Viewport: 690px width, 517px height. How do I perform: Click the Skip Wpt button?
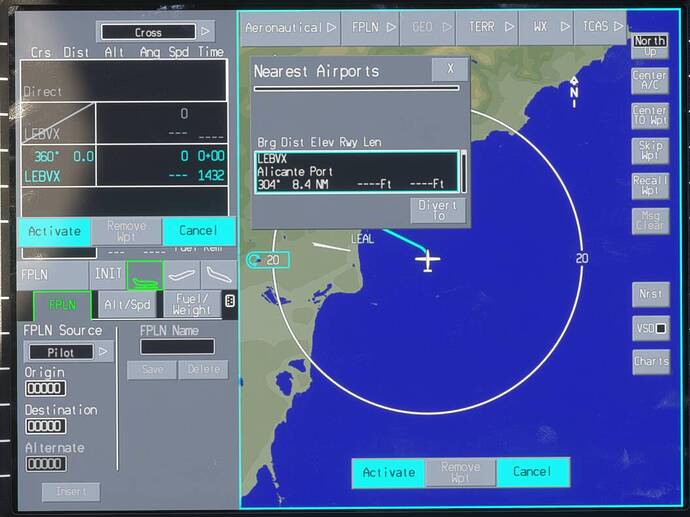(650, 151)
